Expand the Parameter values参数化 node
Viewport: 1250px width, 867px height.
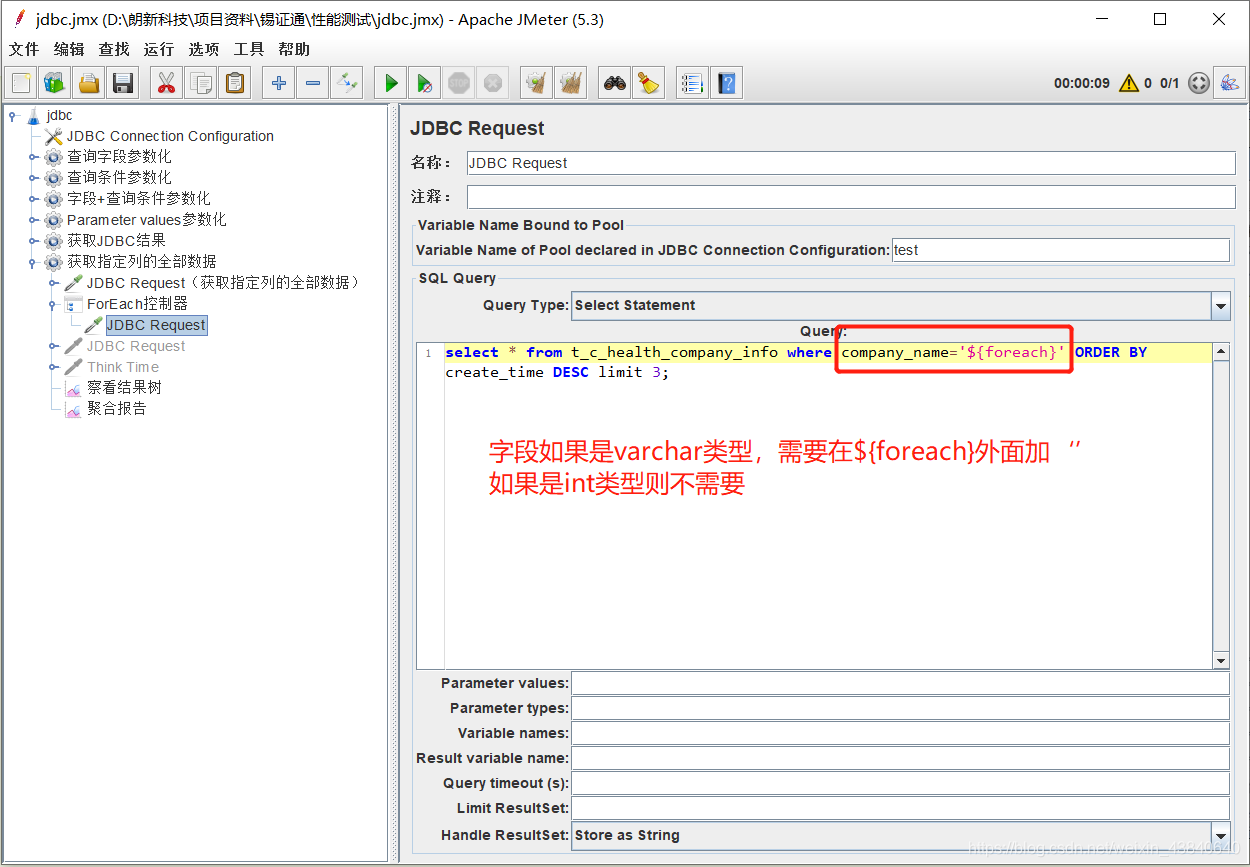33,220
